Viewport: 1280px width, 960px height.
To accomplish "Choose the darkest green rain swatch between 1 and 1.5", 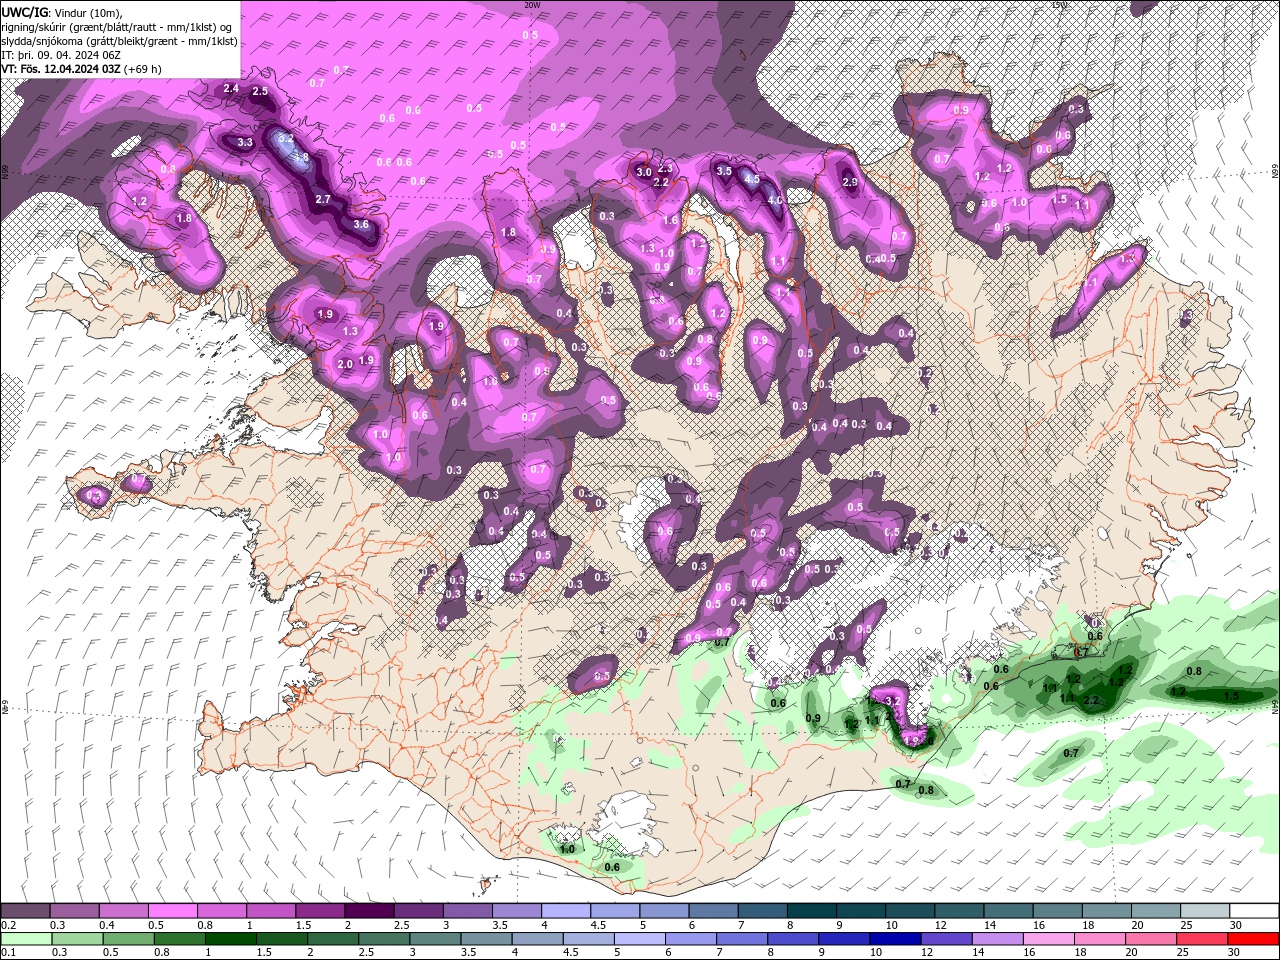I will [230, 939].
